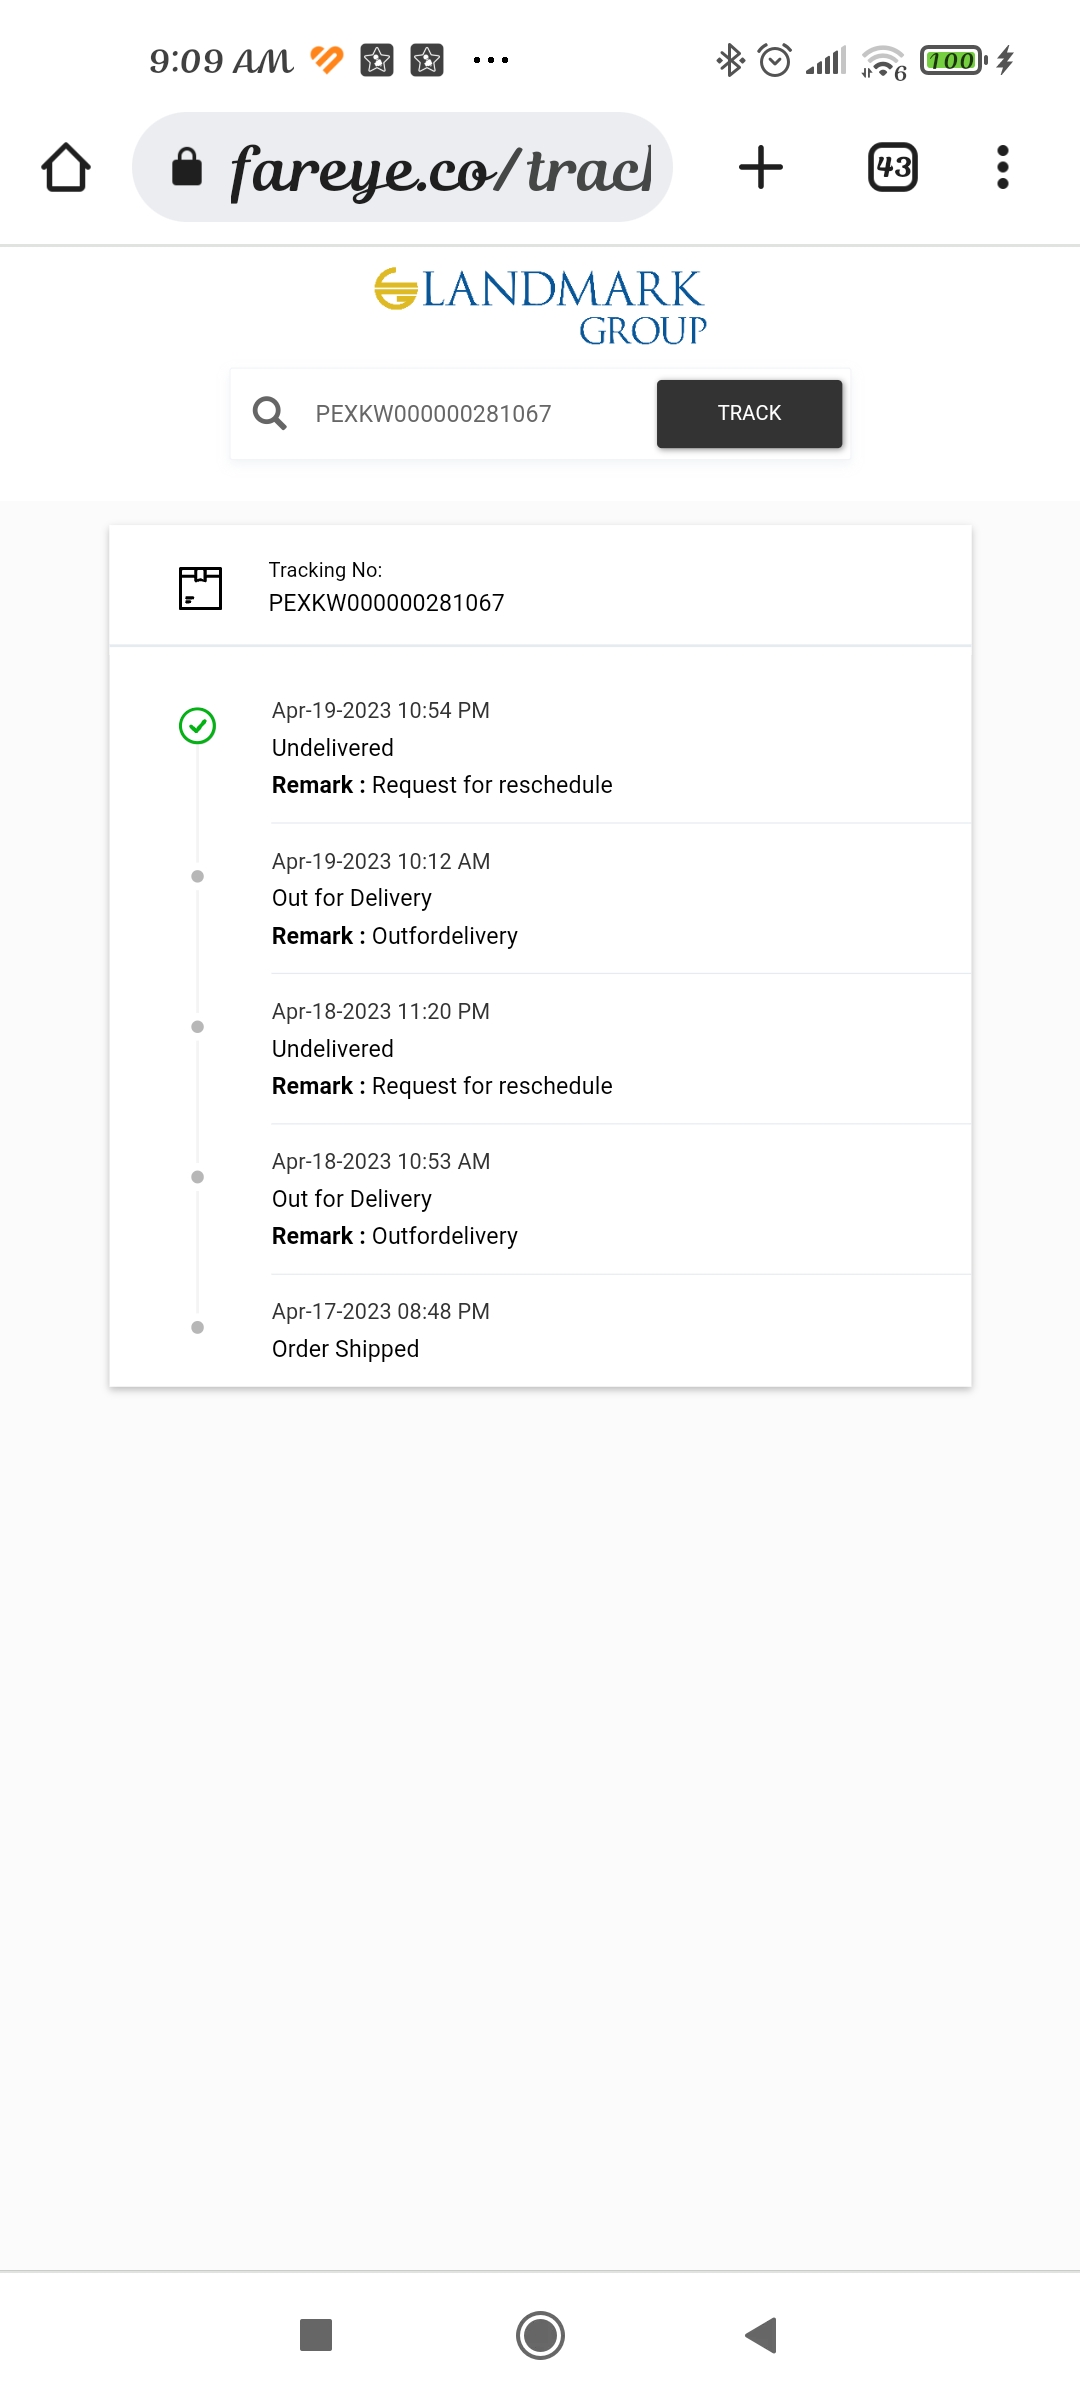The height and width of the screenshot is (2400, 1080).
Task: Open the browser three-dot menu
Action: (x=1002, y=167)
